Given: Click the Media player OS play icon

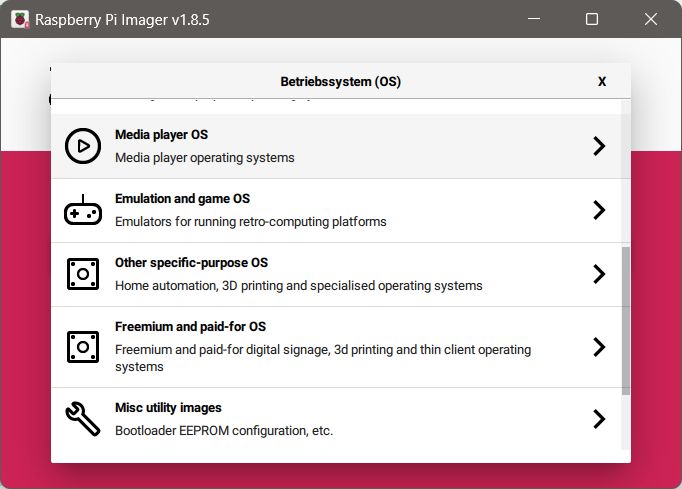Looking at the screenshot, I should [x=83, y=146].
